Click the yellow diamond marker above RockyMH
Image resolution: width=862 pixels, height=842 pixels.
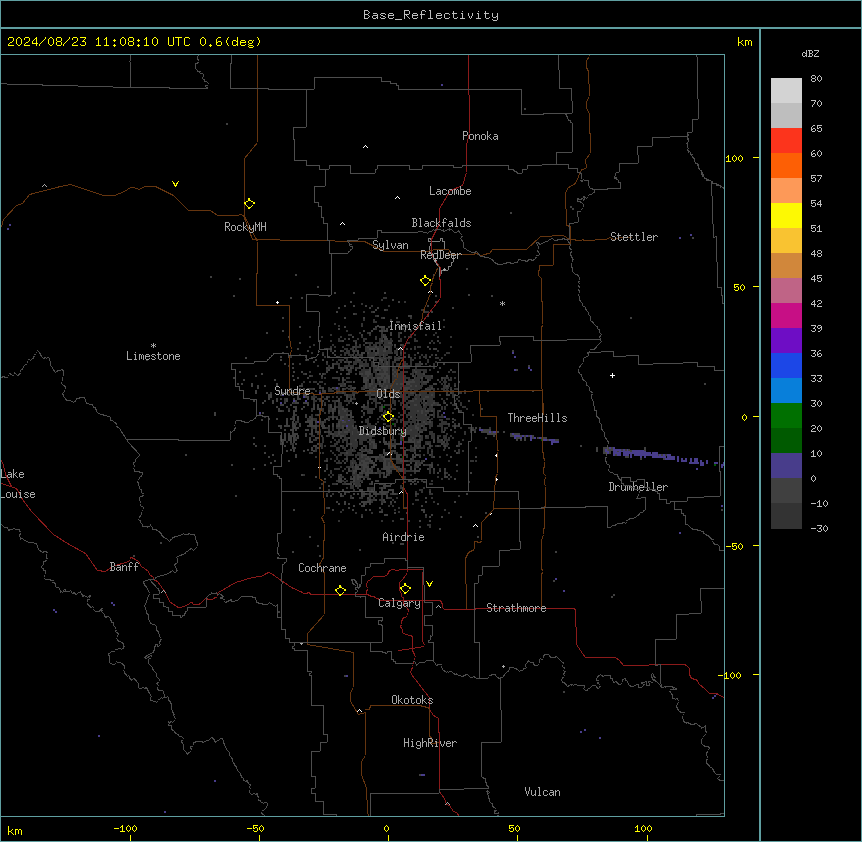click(250, 203)
